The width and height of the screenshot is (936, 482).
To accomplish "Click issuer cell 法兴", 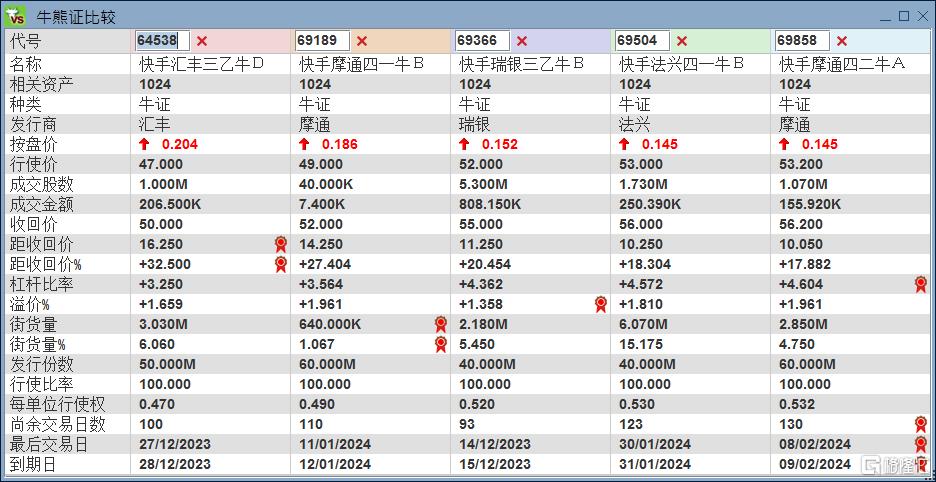I will pyautogui.click(x=635, y=124).
